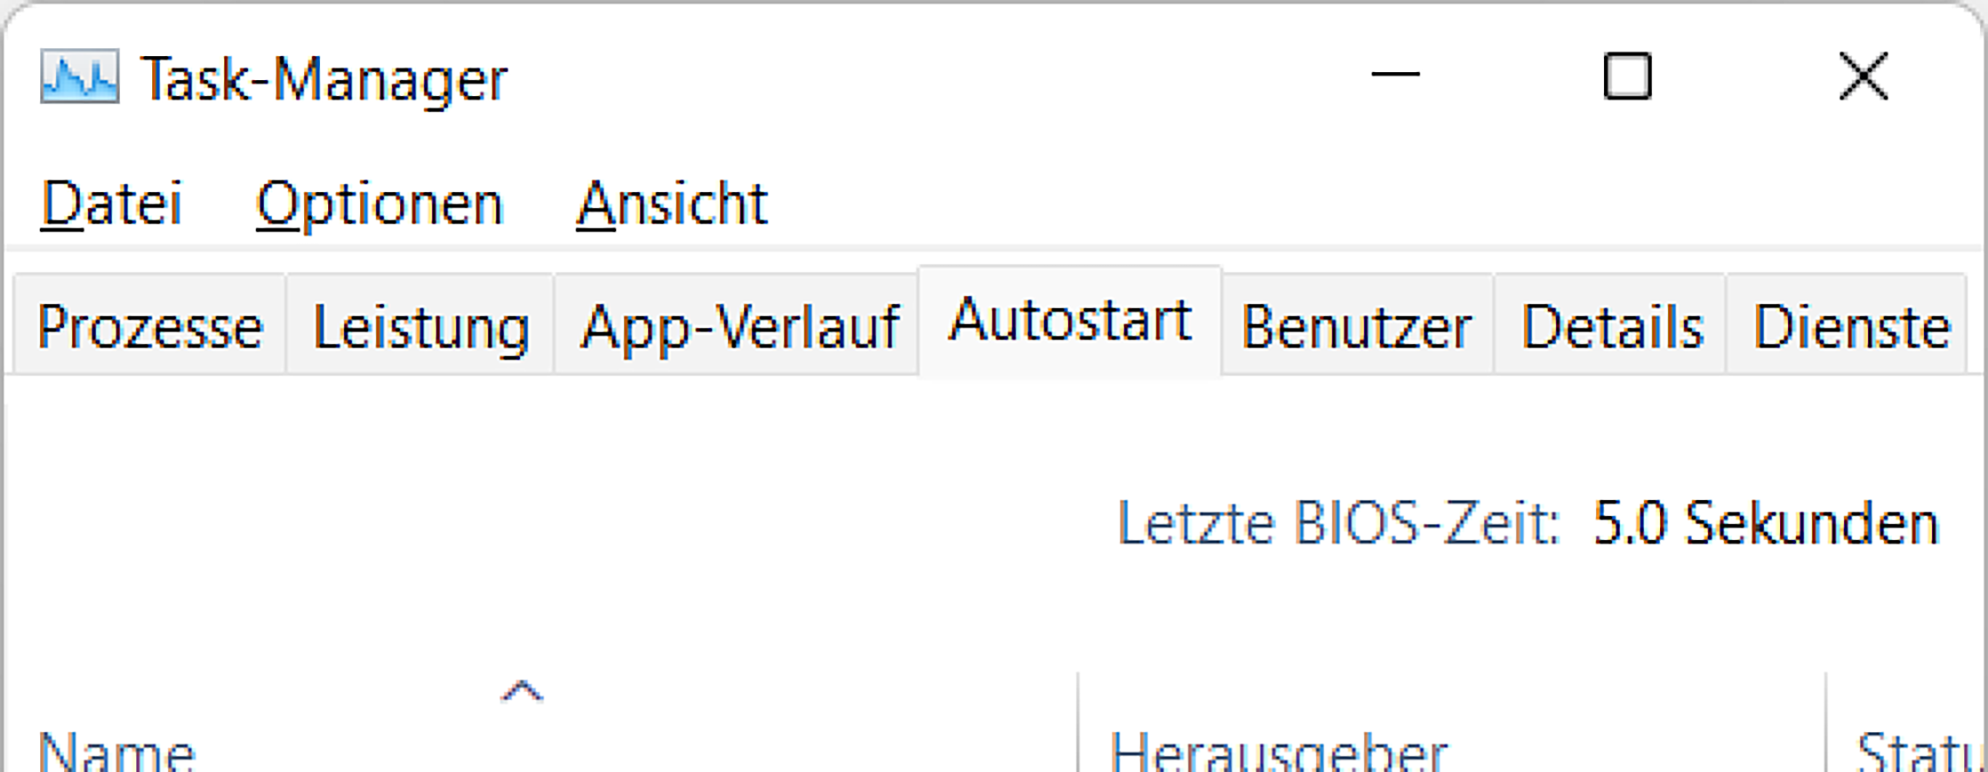
Task: Click the Letzte BIOS-Zeit value text
Action: [1765, 523]
